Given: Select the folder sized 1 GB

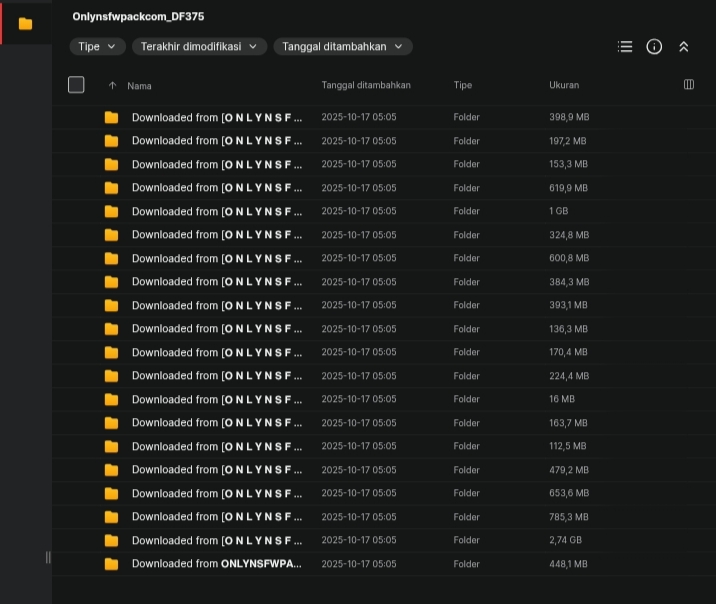Looking at the screenshot, I should coord(216,211).
